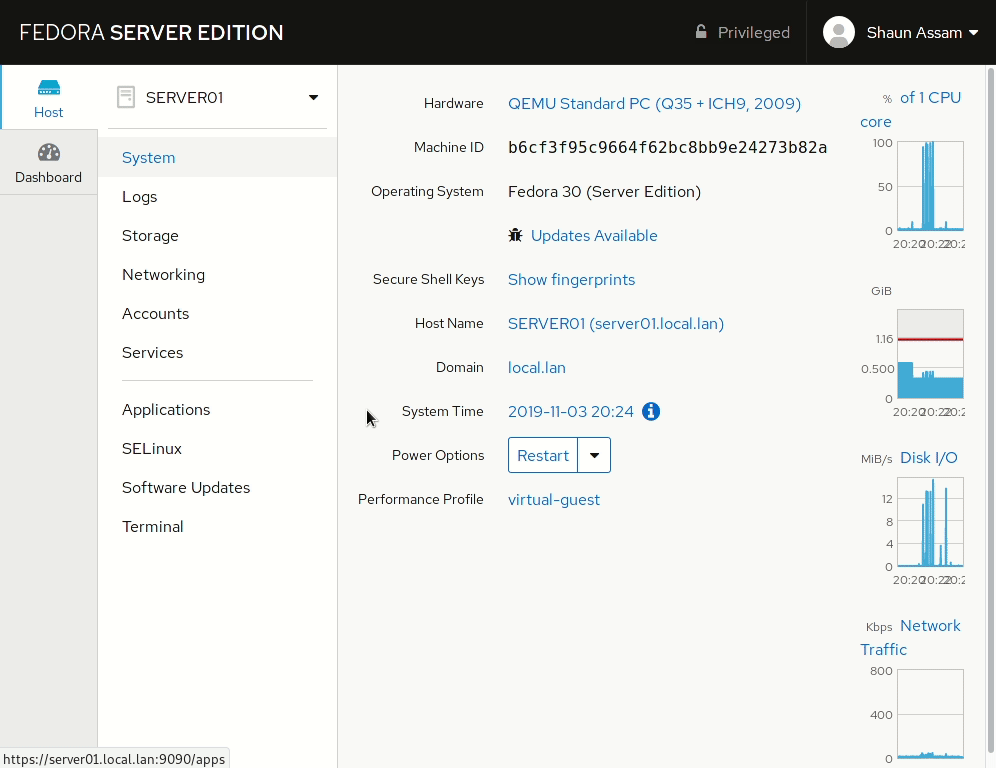Click the Network Traffic chart area

(930, 714)
